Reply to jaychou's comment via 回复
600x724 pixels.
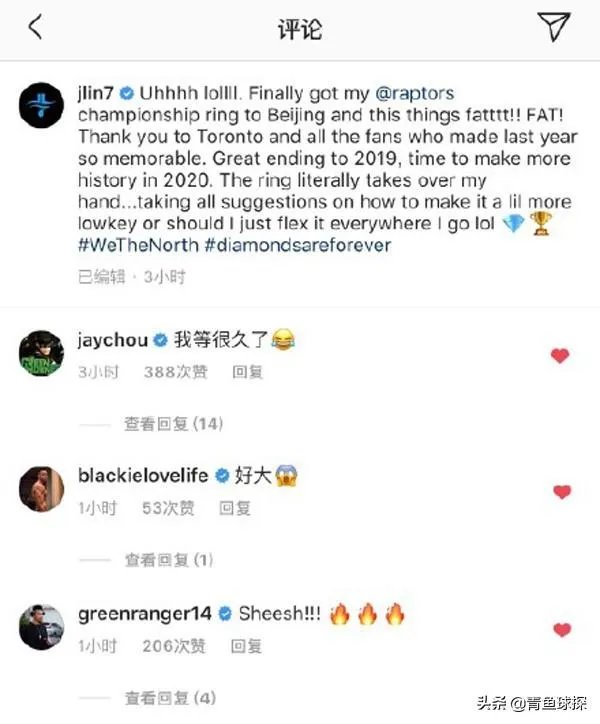click(x=248, y=372)
